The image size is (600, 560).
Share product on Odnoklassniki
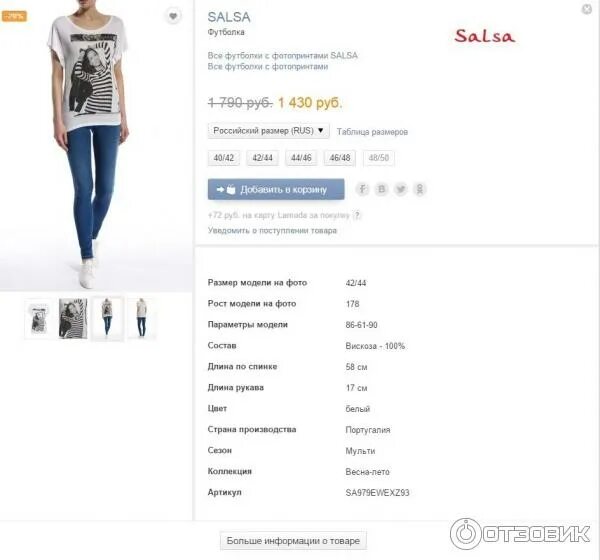[420, 189]
